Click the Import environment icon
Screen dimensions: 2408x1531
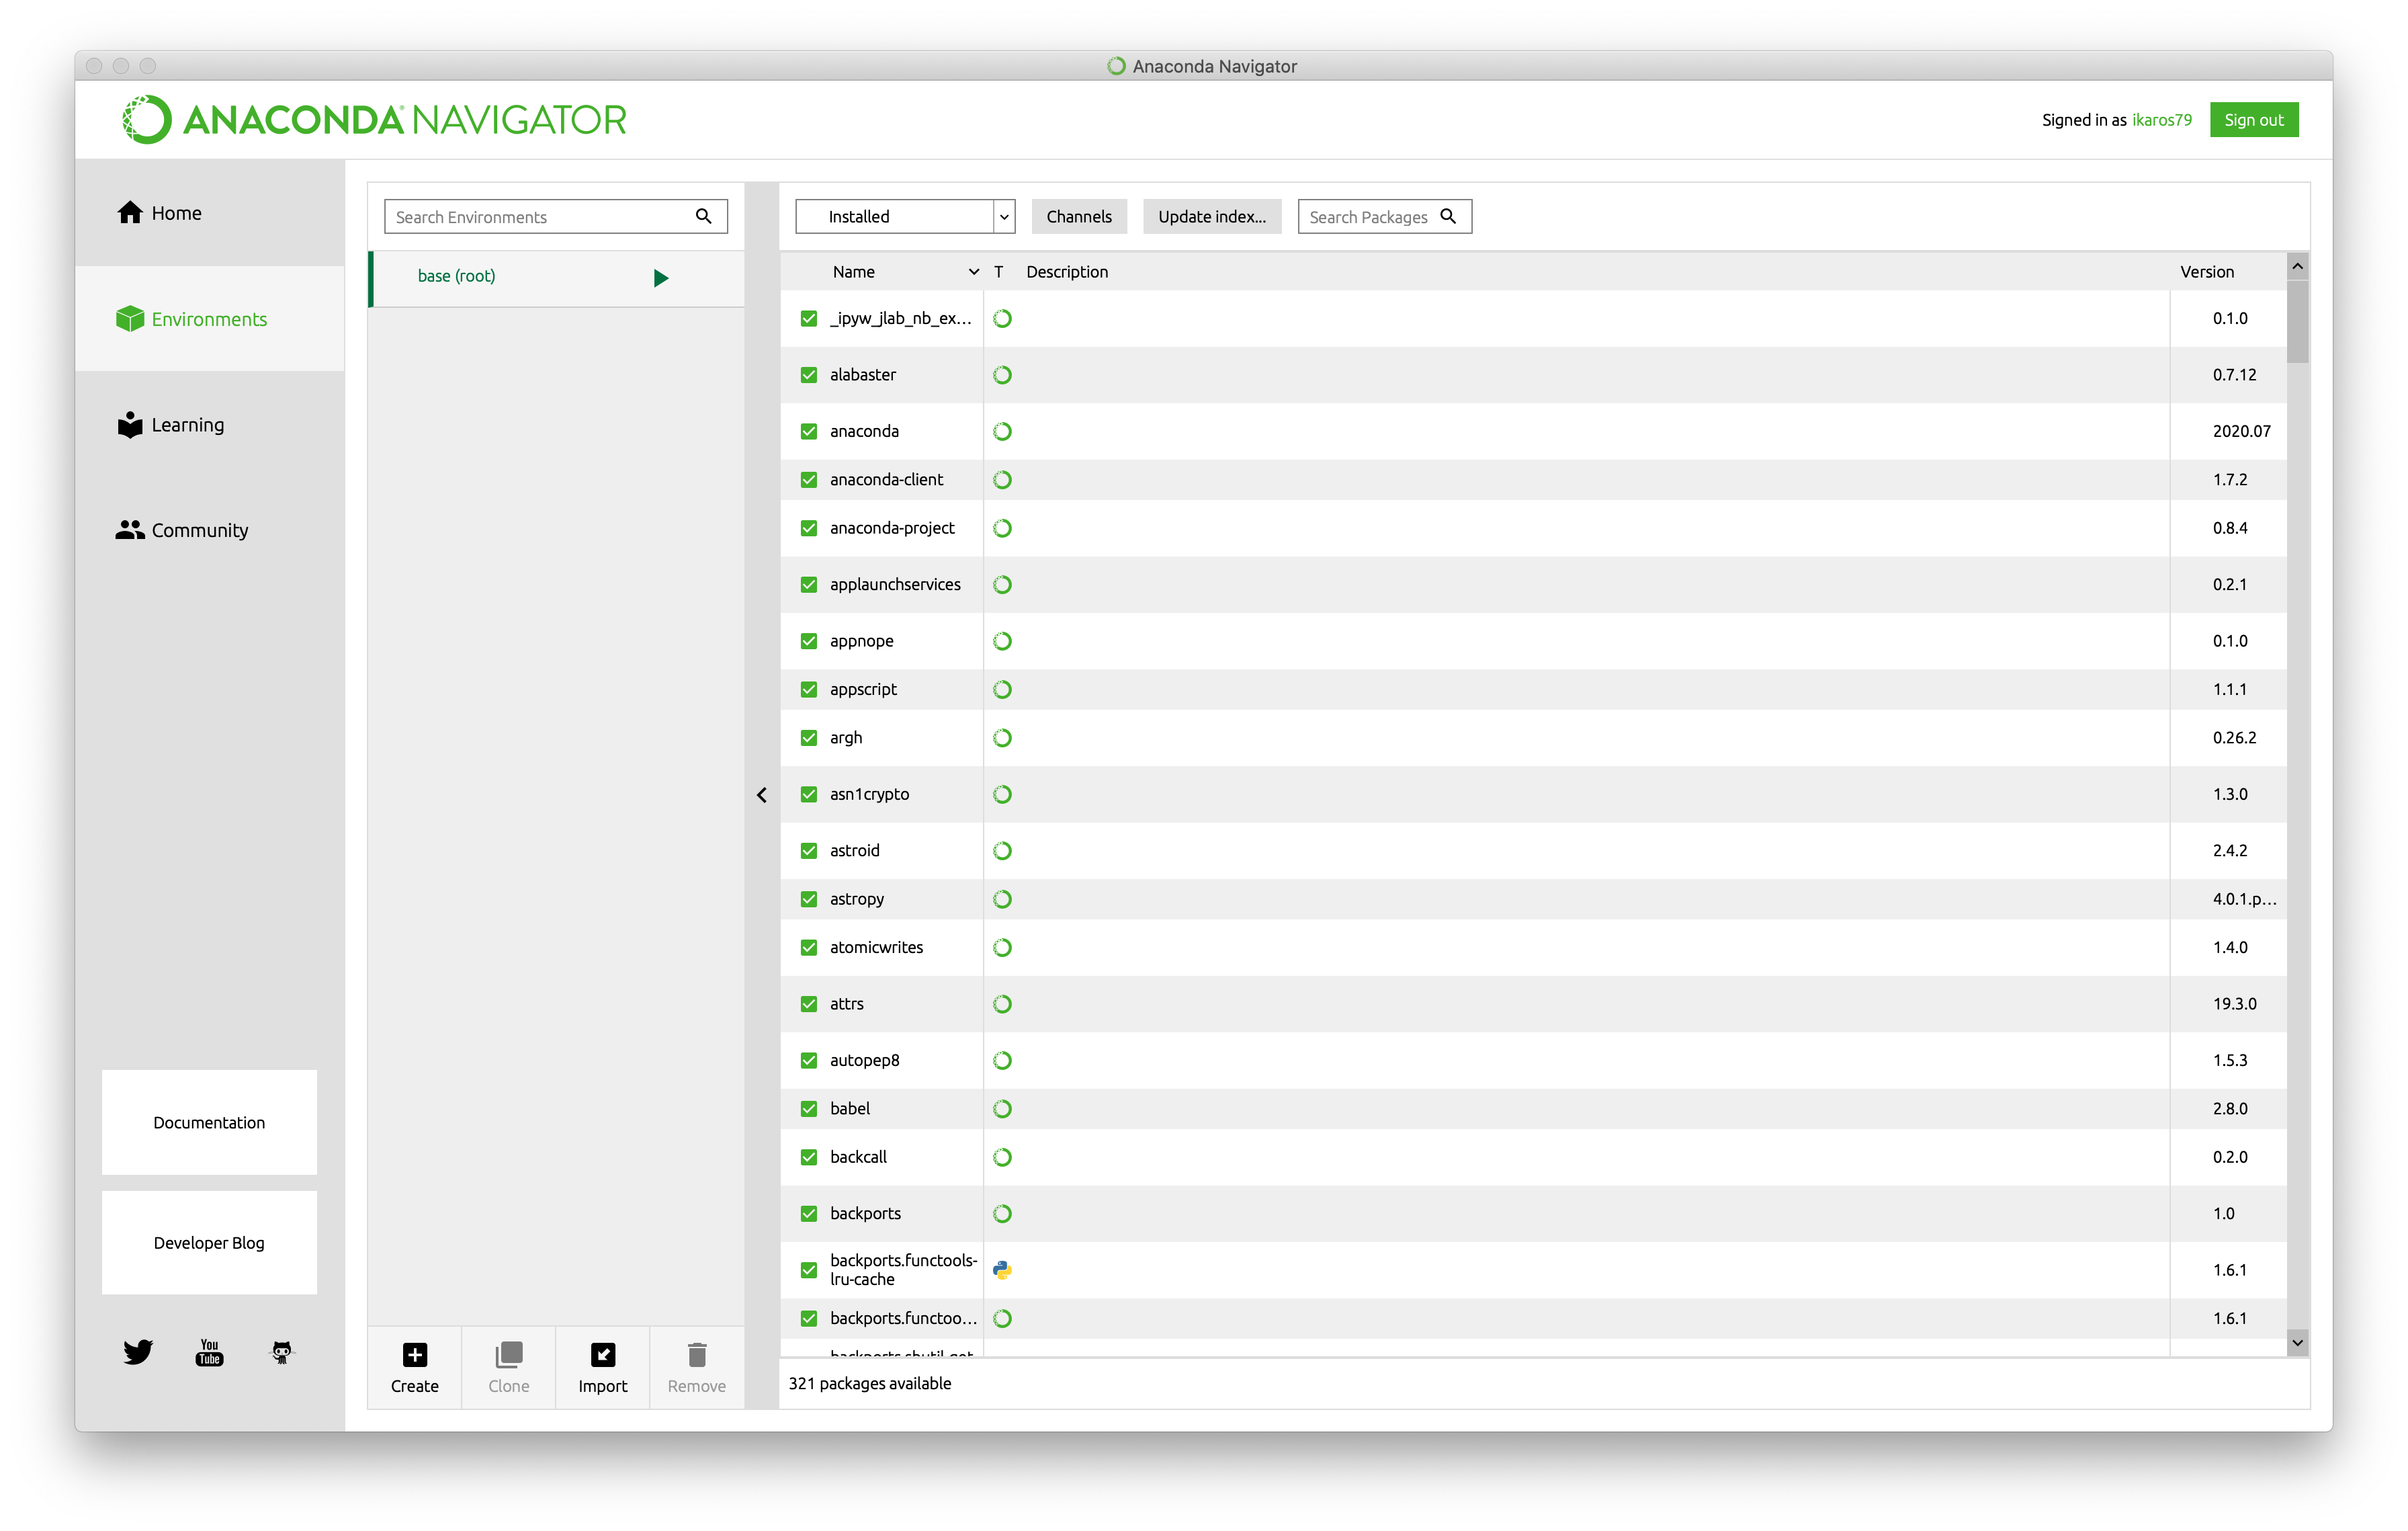click(602, 1354)
